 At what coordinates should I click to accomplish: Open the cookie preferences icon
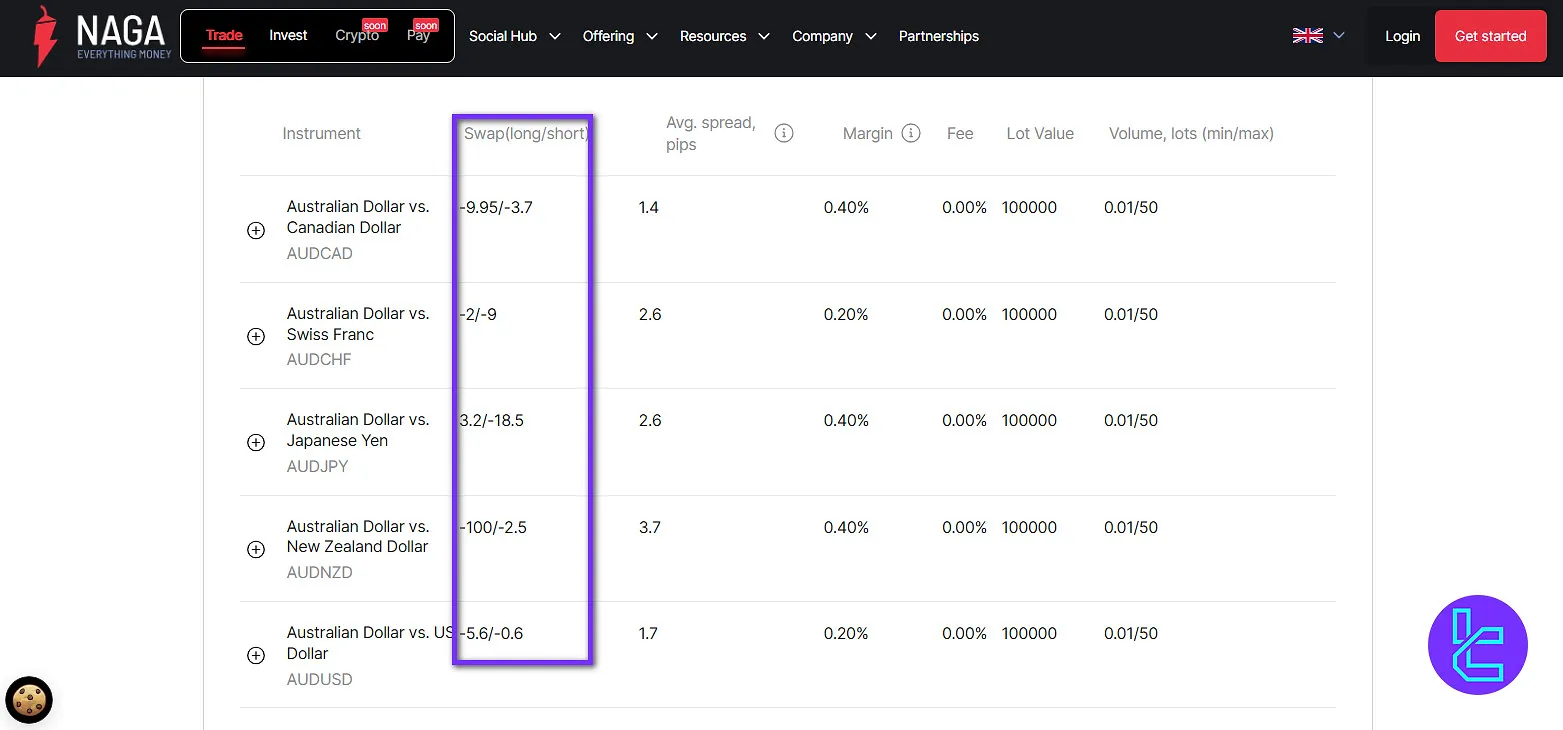point(28,700)
